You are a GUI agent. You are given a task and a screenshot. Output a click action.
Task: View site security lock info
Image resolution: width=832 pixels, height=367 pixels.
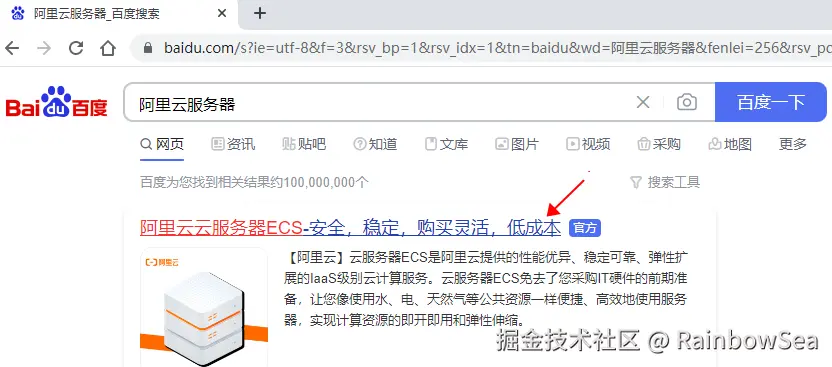coord(148,48)
